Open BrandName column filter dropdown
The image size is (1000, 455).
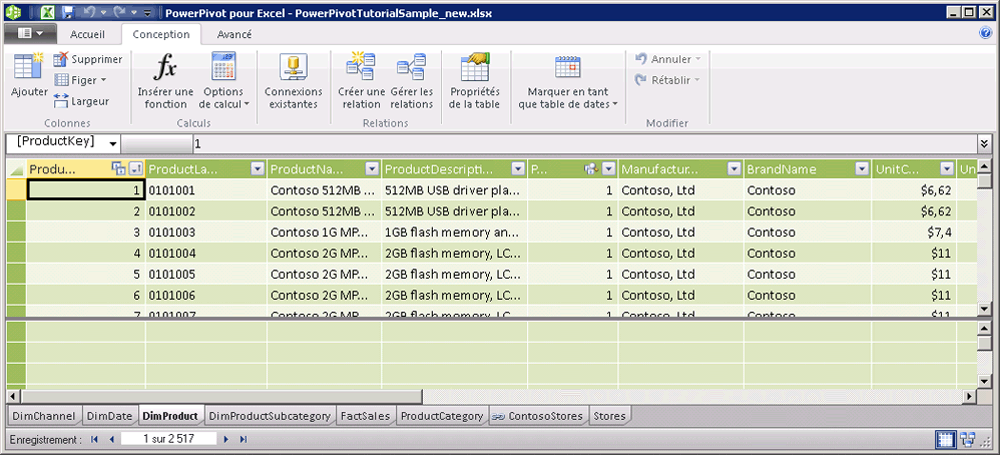tap(859, 169)
